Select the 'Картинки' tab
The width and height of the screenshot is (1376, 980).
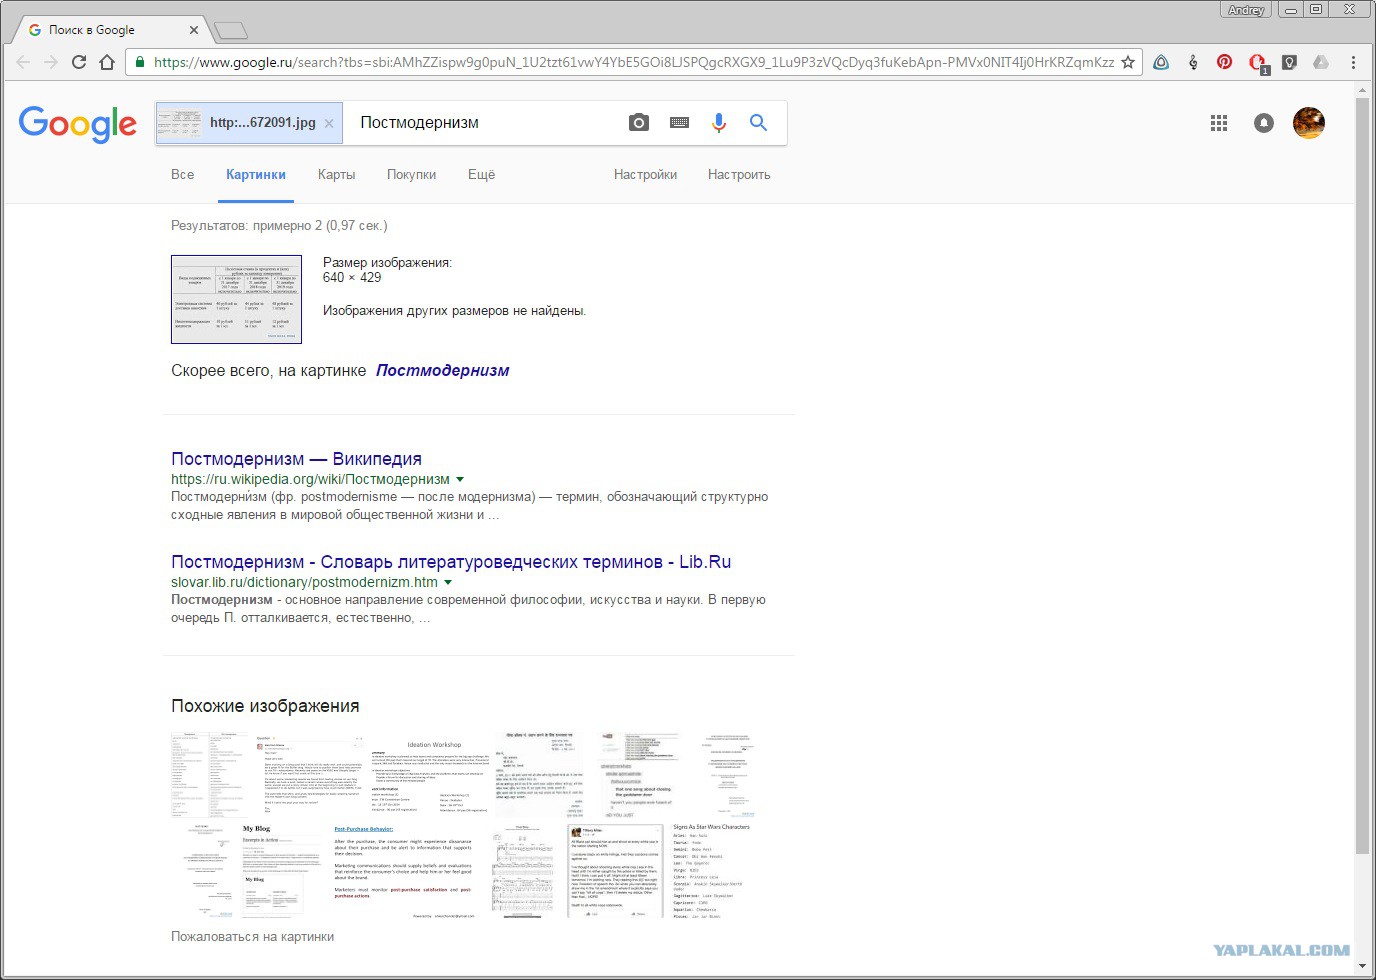click(x=256, y=174)
